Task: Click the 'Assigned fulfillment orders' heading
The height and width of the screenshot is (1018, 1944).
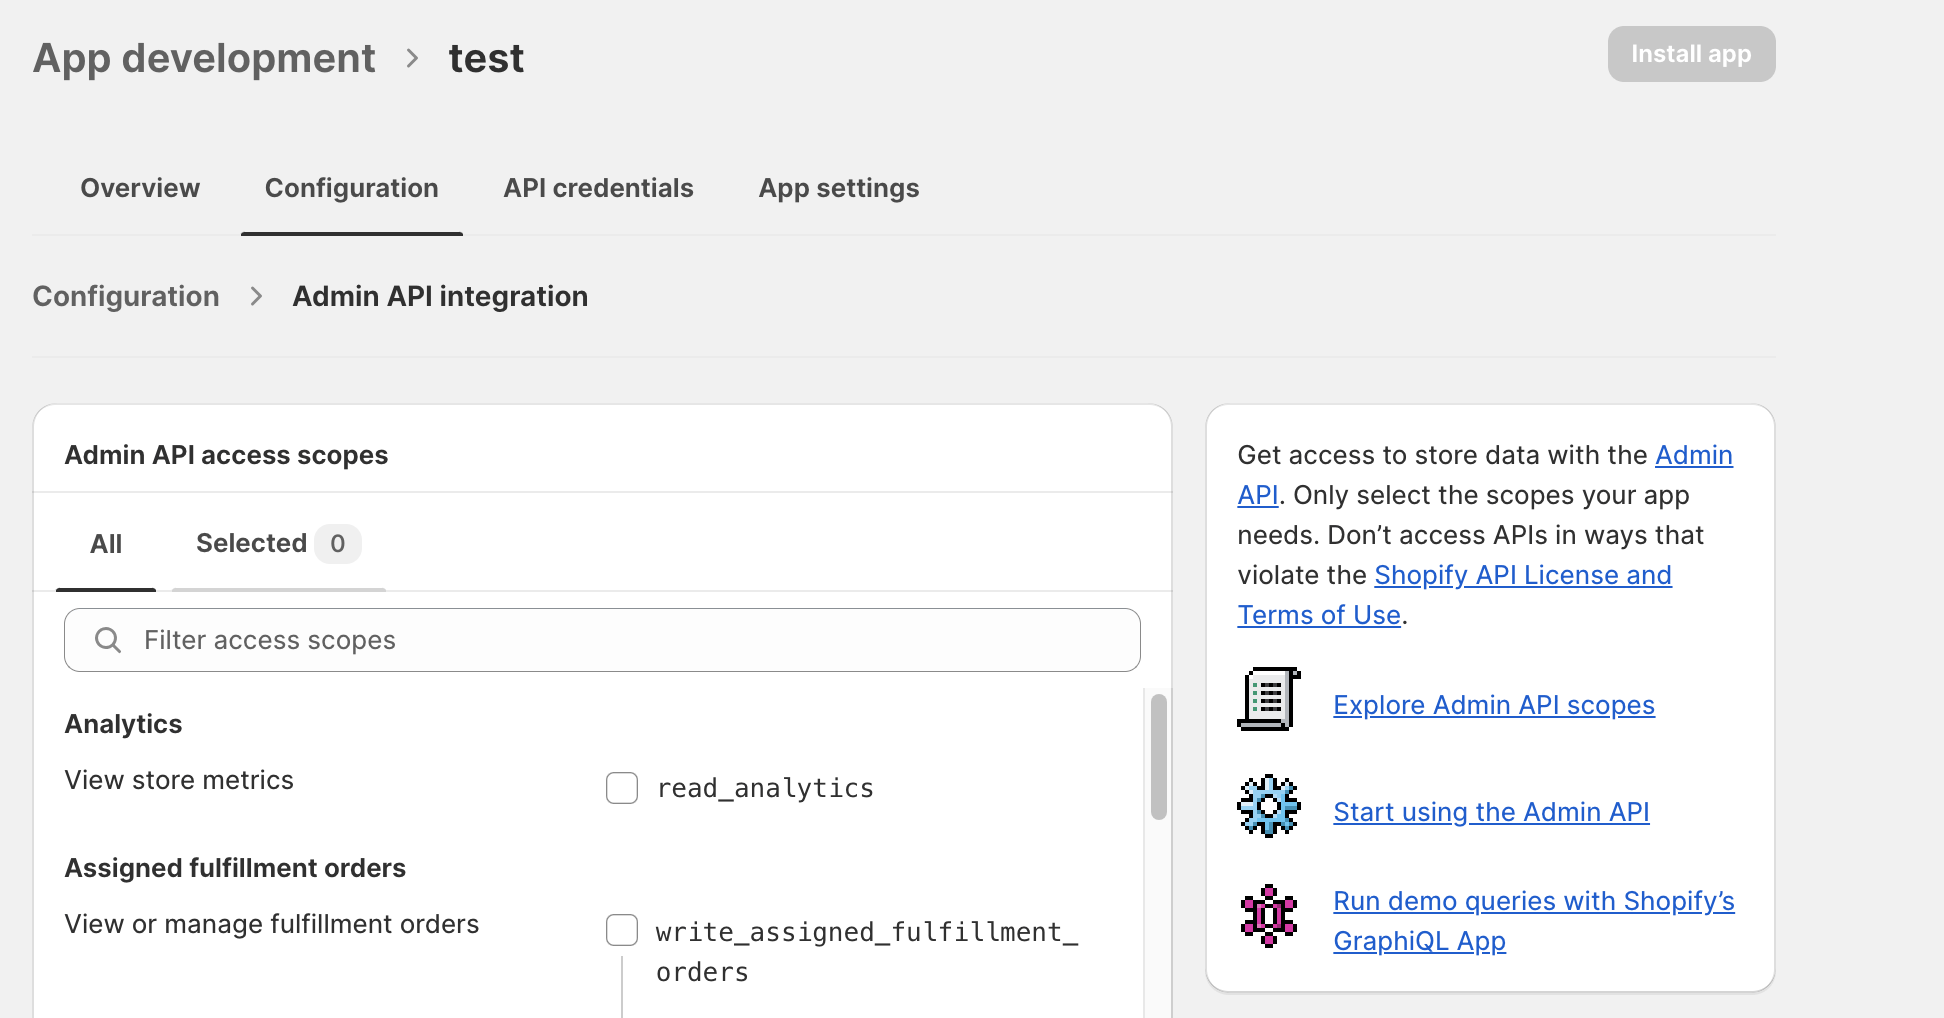Action: 235,868
